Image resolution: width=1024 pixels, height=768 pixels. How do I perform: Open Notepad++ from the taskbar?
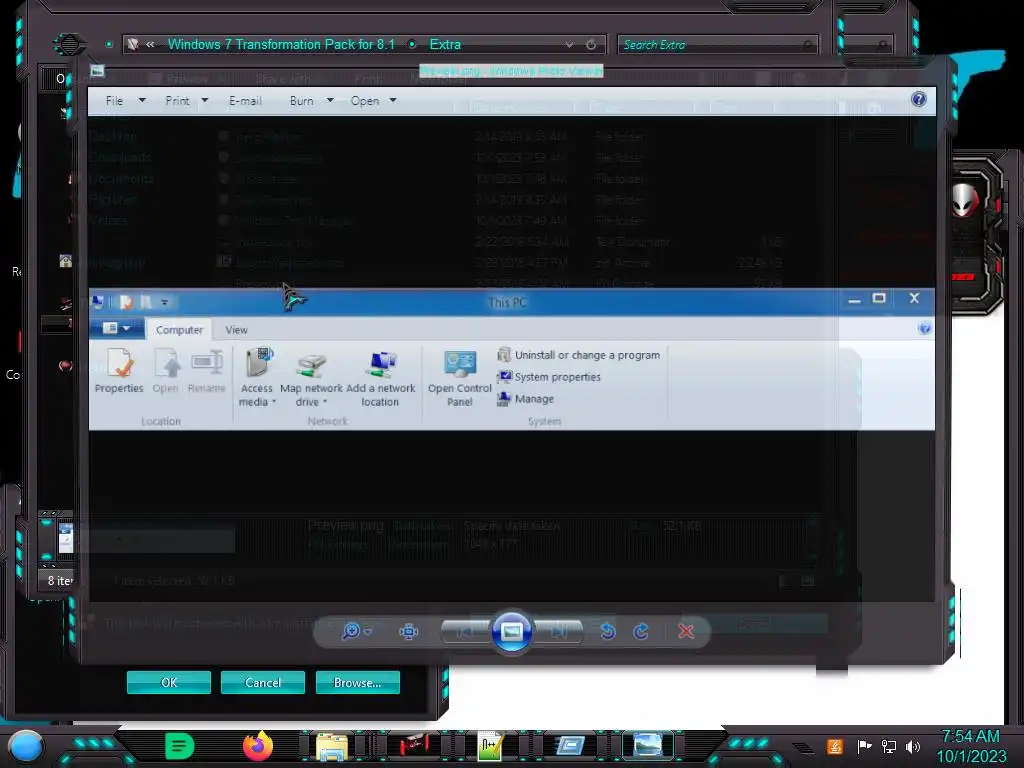click(490, 746)
